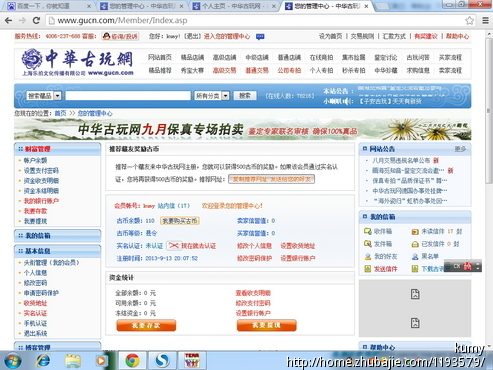This screenshot has width=493, height=370.
Task: Switch to the first 百度一下 browser tab
Action: (48, 6)
